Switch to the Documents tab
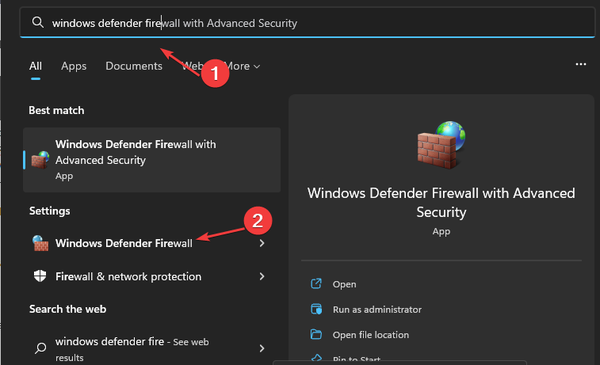 pyautogui.click(x=134, y=66)
